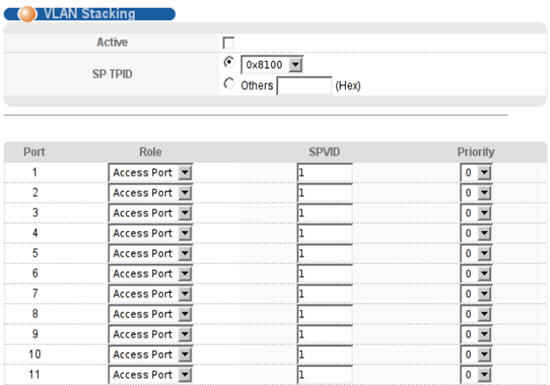
Task: Click the Priority column header
Action: [x=476, y=152]
